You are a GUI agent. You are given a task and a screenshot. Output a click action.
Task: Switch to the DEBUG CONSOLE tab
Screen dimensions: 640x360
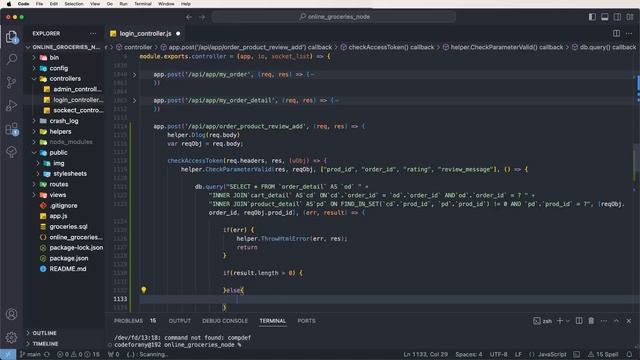click(225, 321)
